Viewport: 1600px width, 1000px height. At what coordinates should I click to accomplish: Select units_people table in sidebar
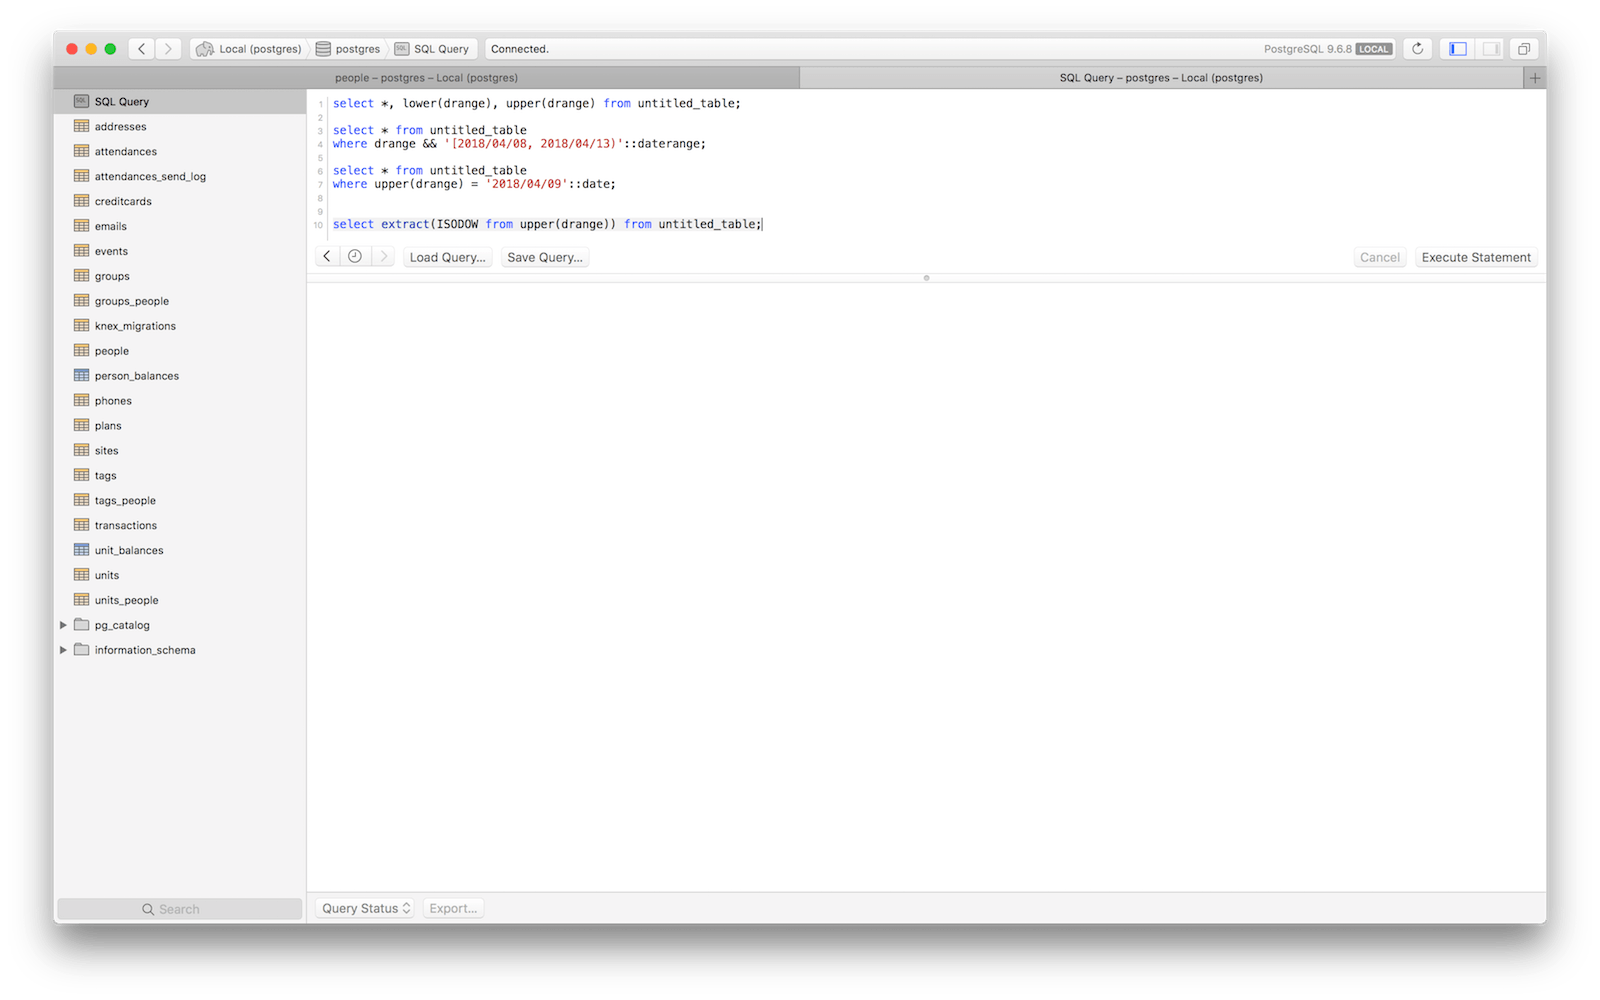point(180,600)
